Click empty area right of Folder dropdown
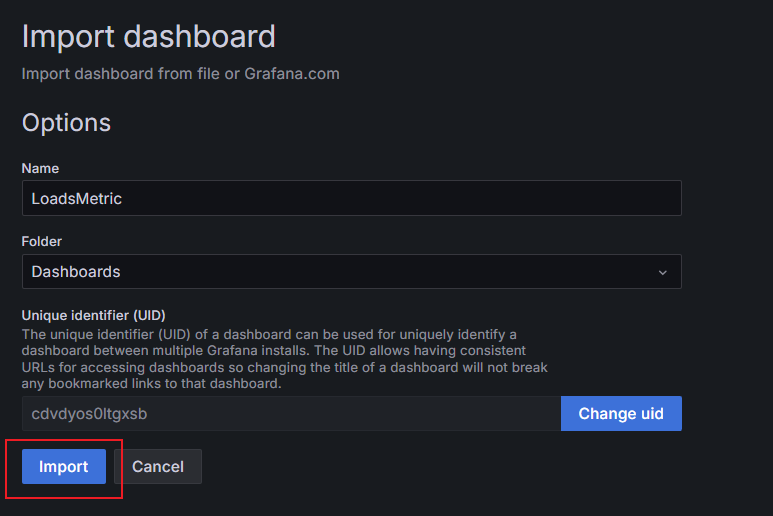This screenshot has width=773, height=516. click(x=727, y=272)
